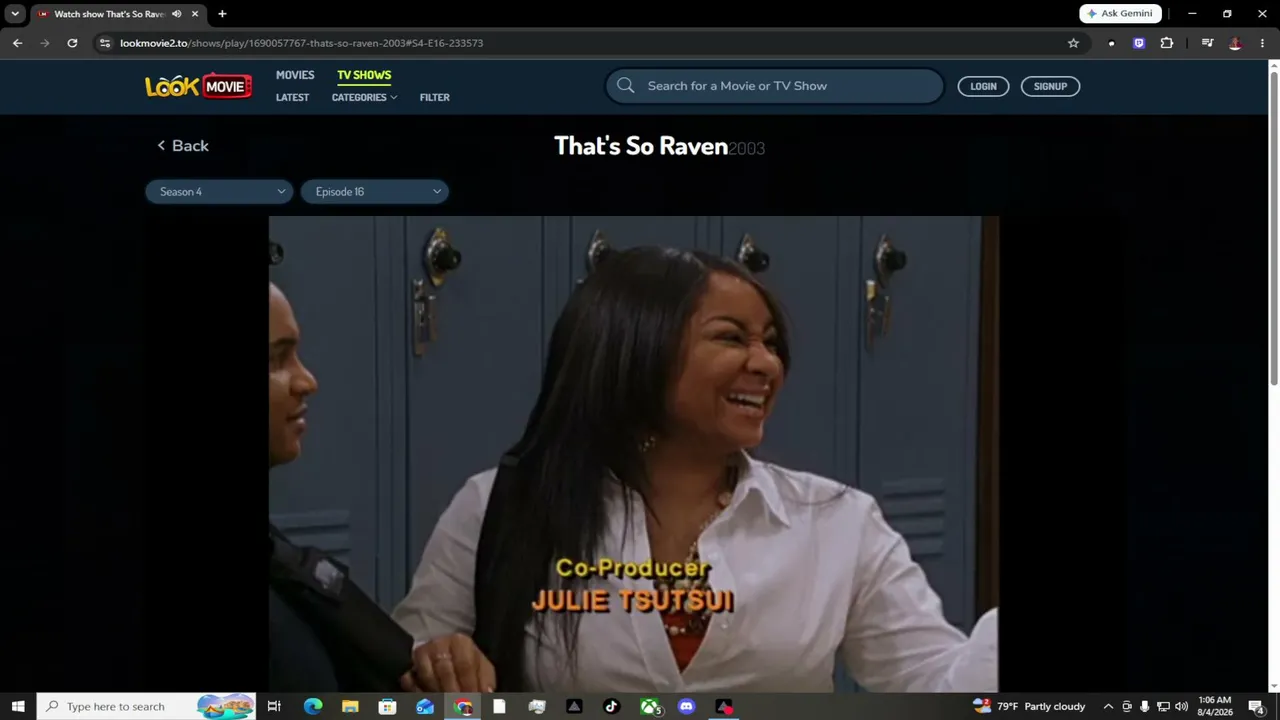Open Discord from the taskbar
Image resolution: width=1280 pixels, height=720 pixels.
(687, 706)
